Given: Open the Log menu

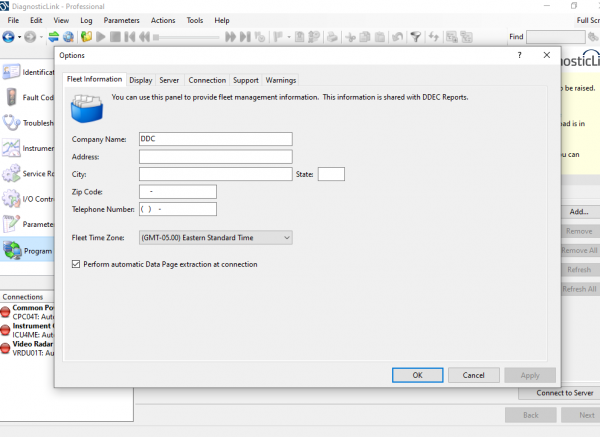Looking at the screenshot, I should [86, 20].
